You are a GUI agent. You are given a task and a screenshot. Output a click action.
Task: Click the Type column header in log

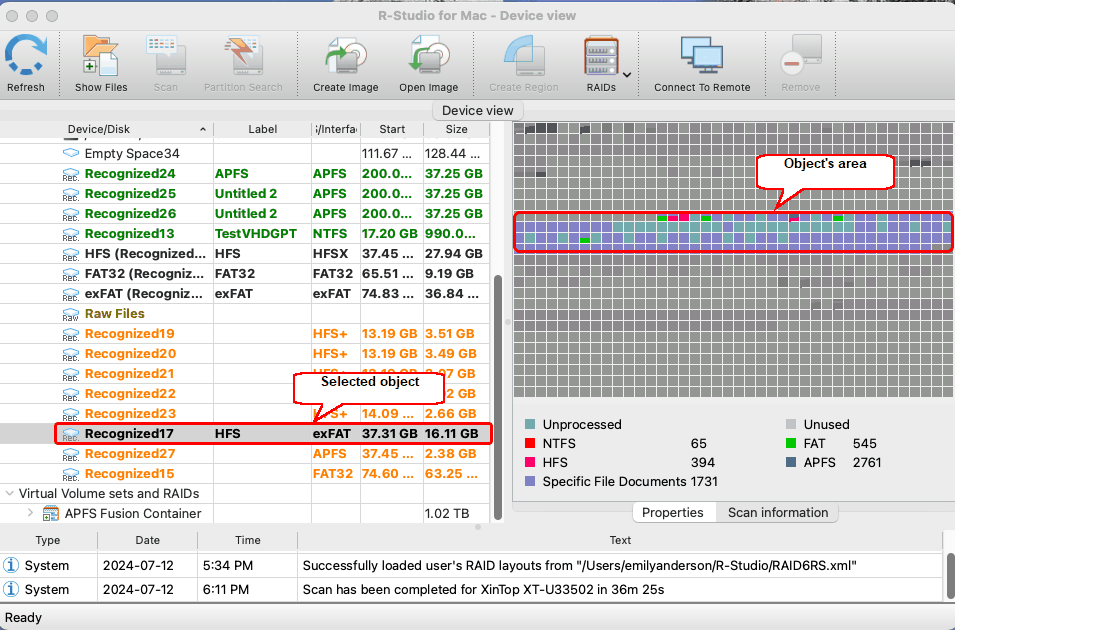[48, 540]
